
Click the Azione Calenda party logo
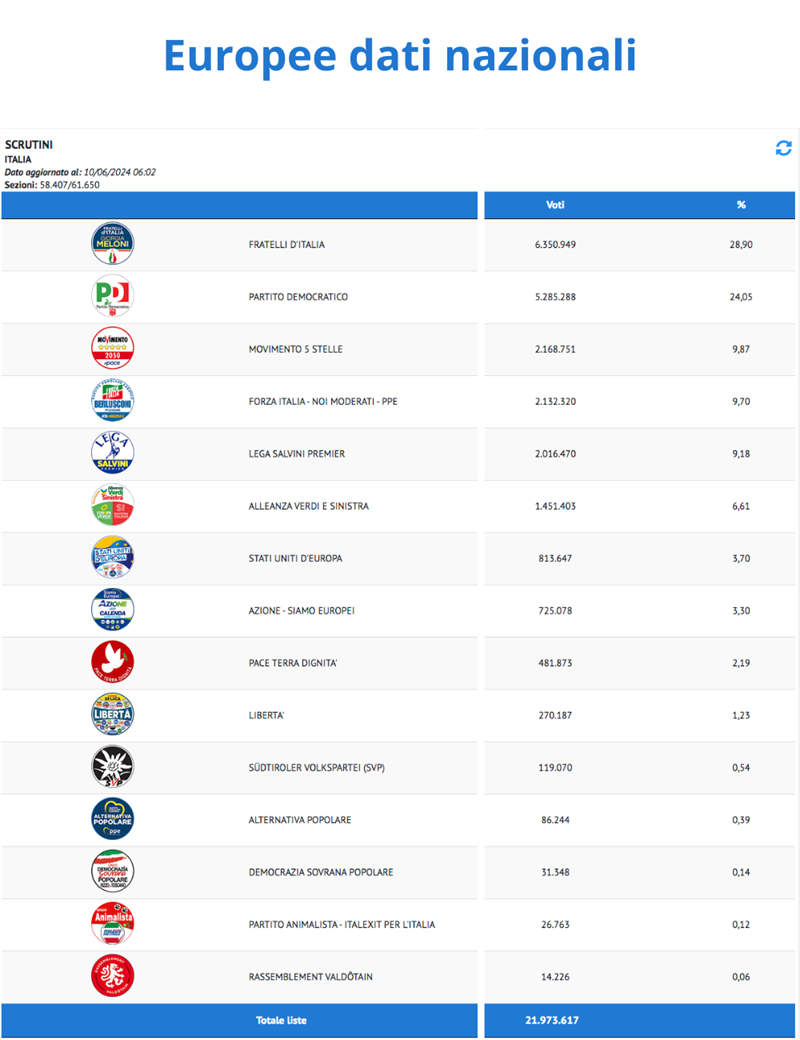click(112, 610)
